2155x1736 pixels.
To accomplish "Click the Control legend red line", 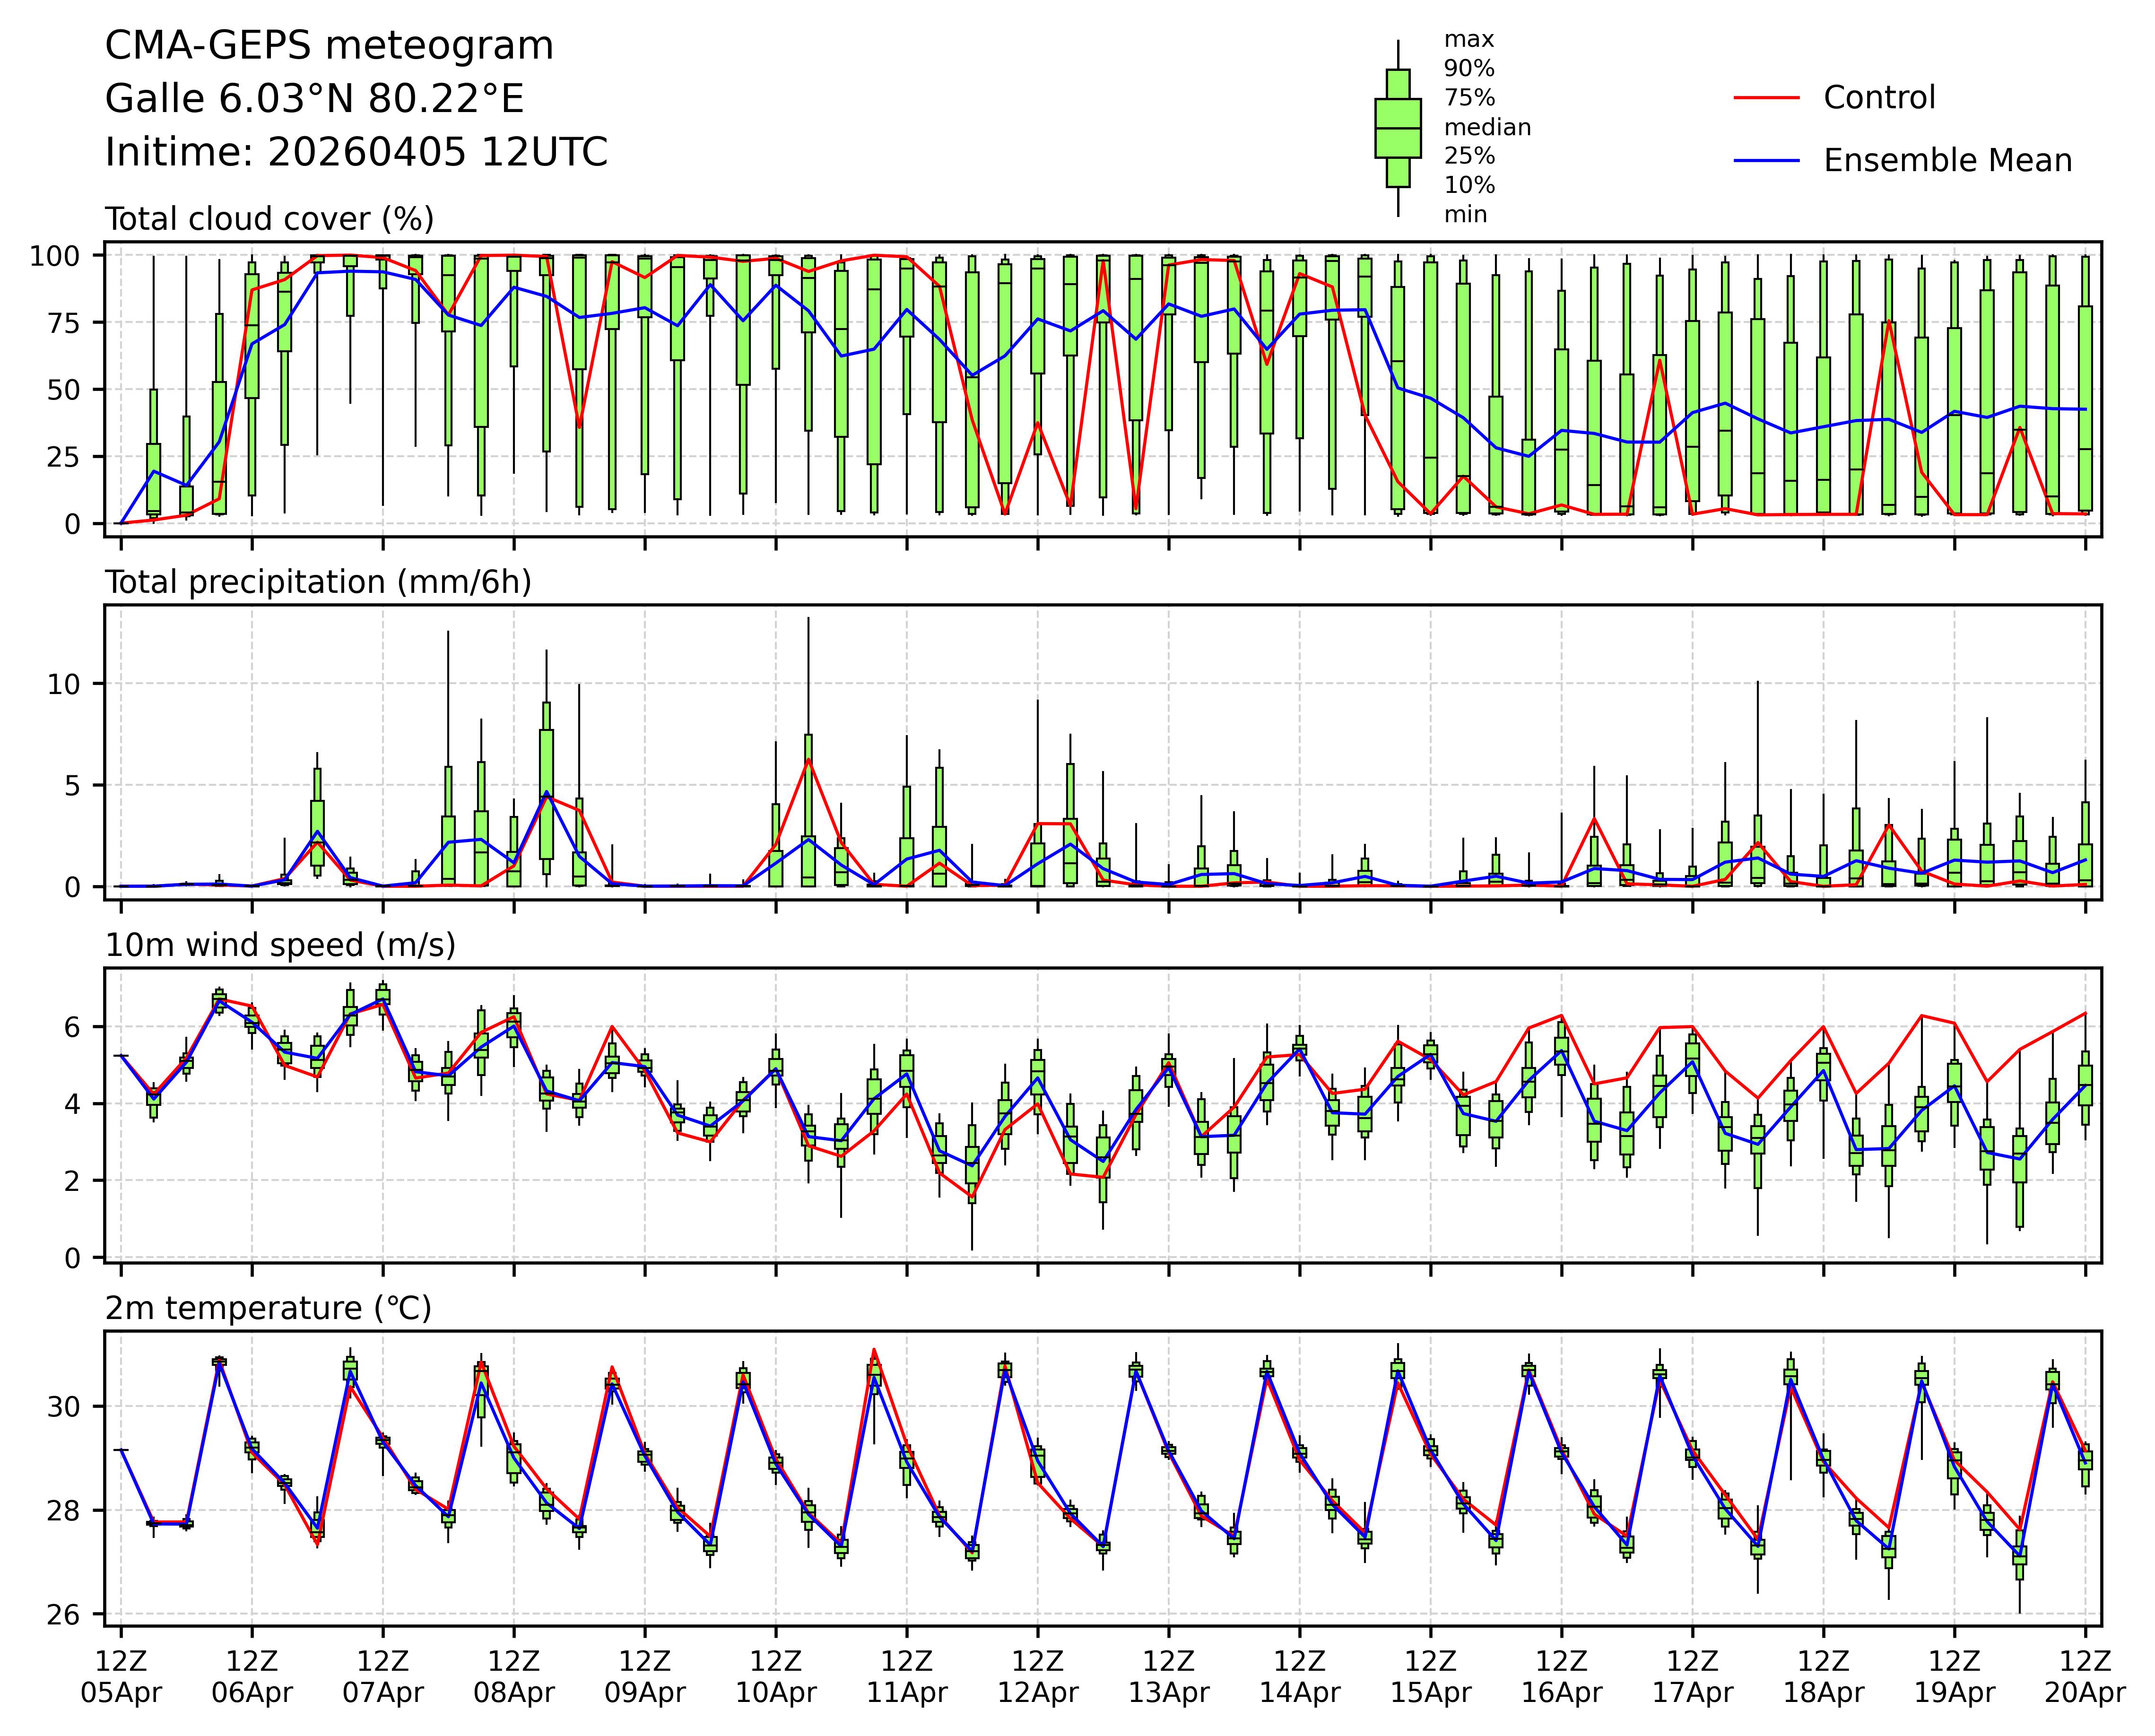I will (x=1766, y=98).
